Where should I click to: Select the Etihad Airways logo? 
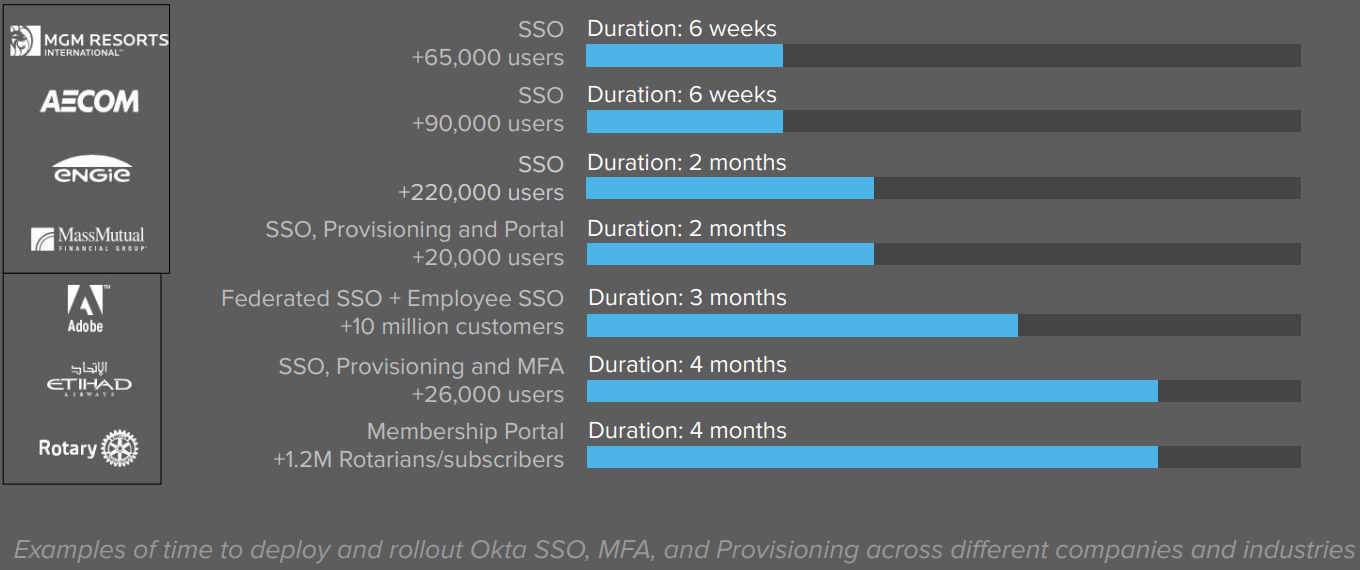coord(89,380)
